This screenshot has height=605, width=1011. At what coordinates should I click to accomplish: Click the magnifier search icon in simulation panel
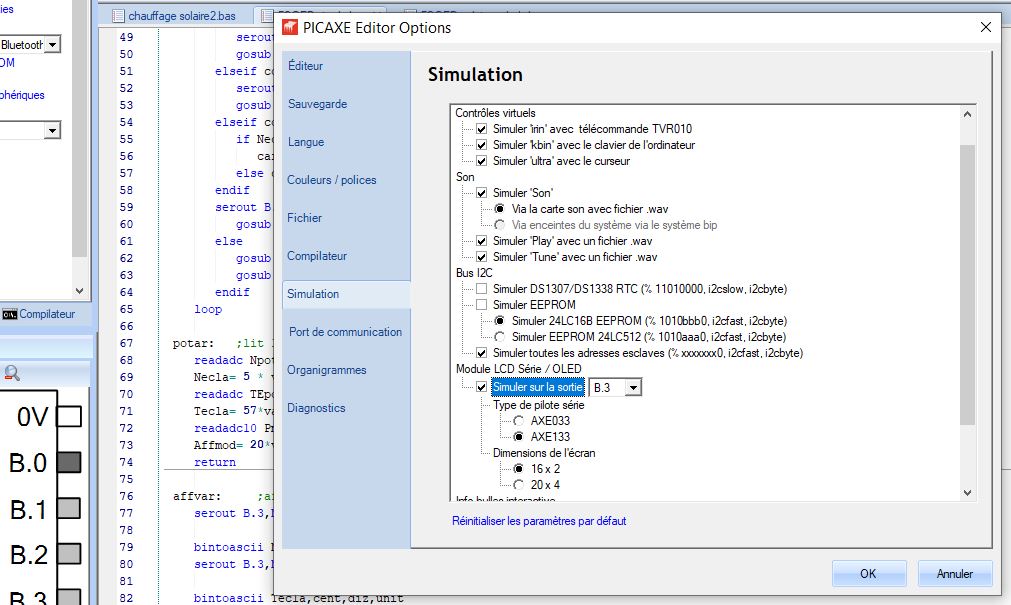[x=12, y=373]
